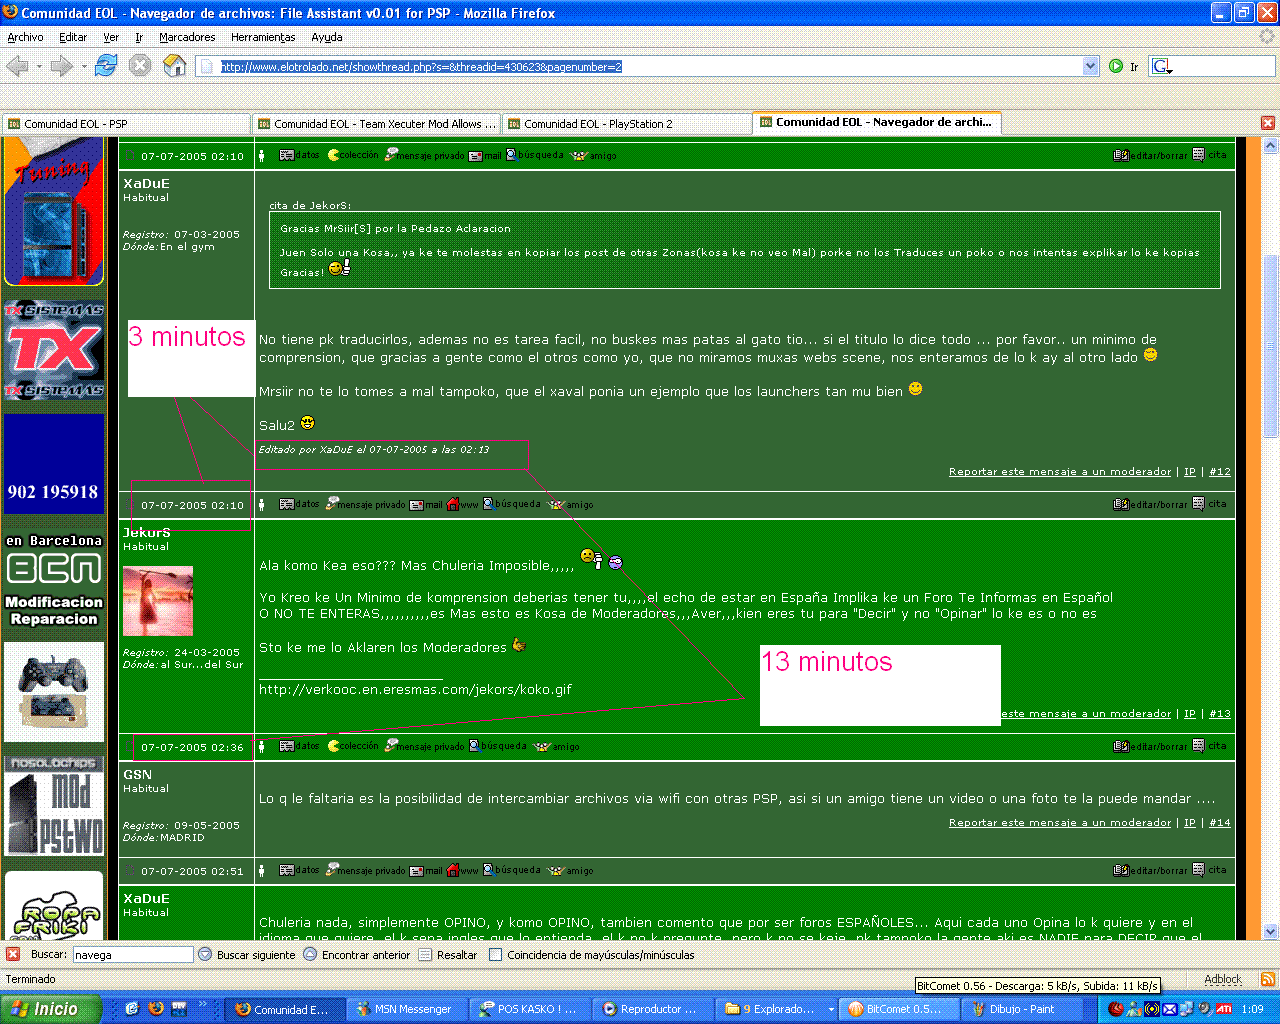Click the scrollbar down arrow
The image size is (1280, 1024).
click(x=1270, y=932)
